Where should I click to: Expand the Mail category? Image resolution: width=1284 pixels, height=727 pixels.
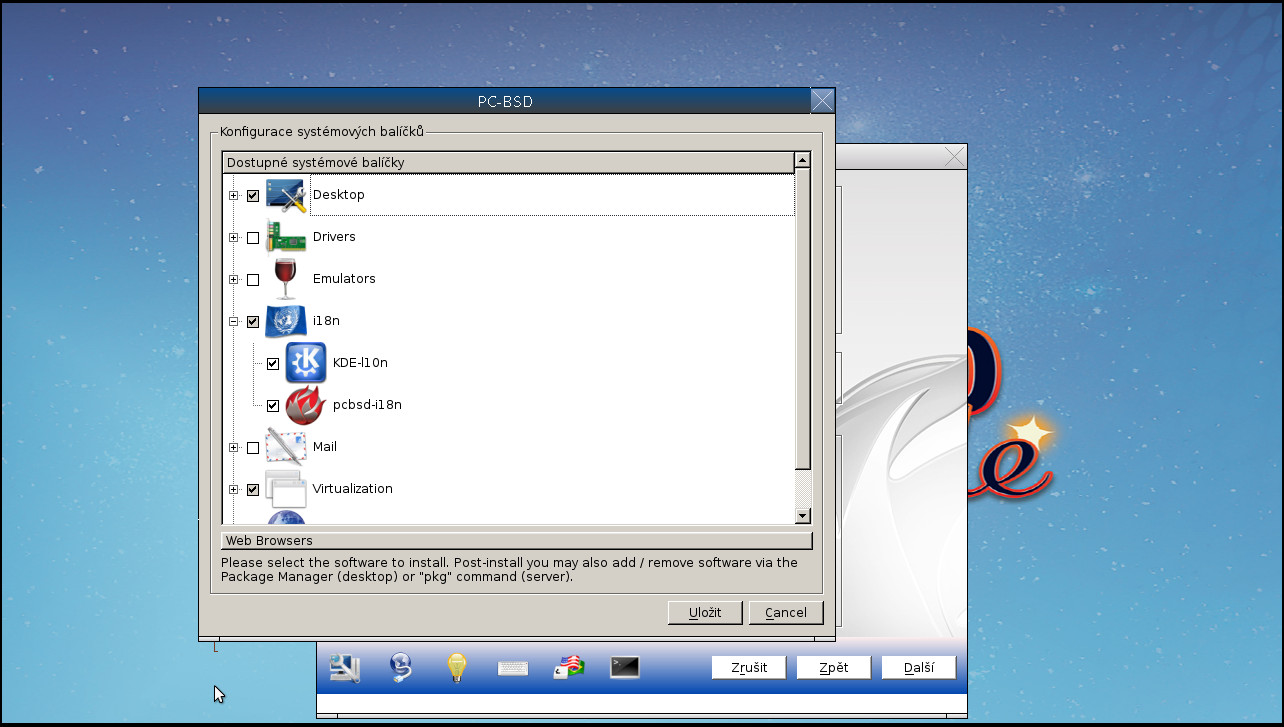(x=233, y=448)
